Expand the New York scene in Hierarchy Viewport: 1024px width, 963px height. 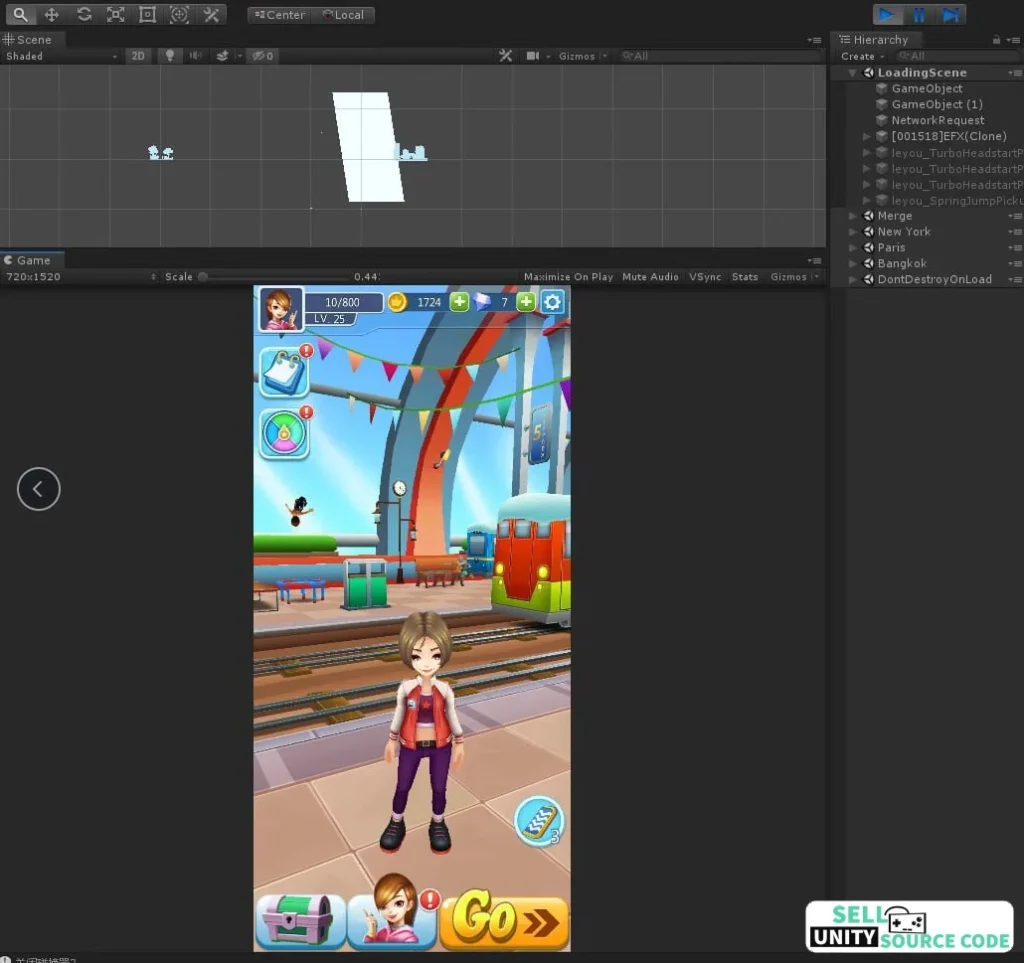click(x=853, y=232)
